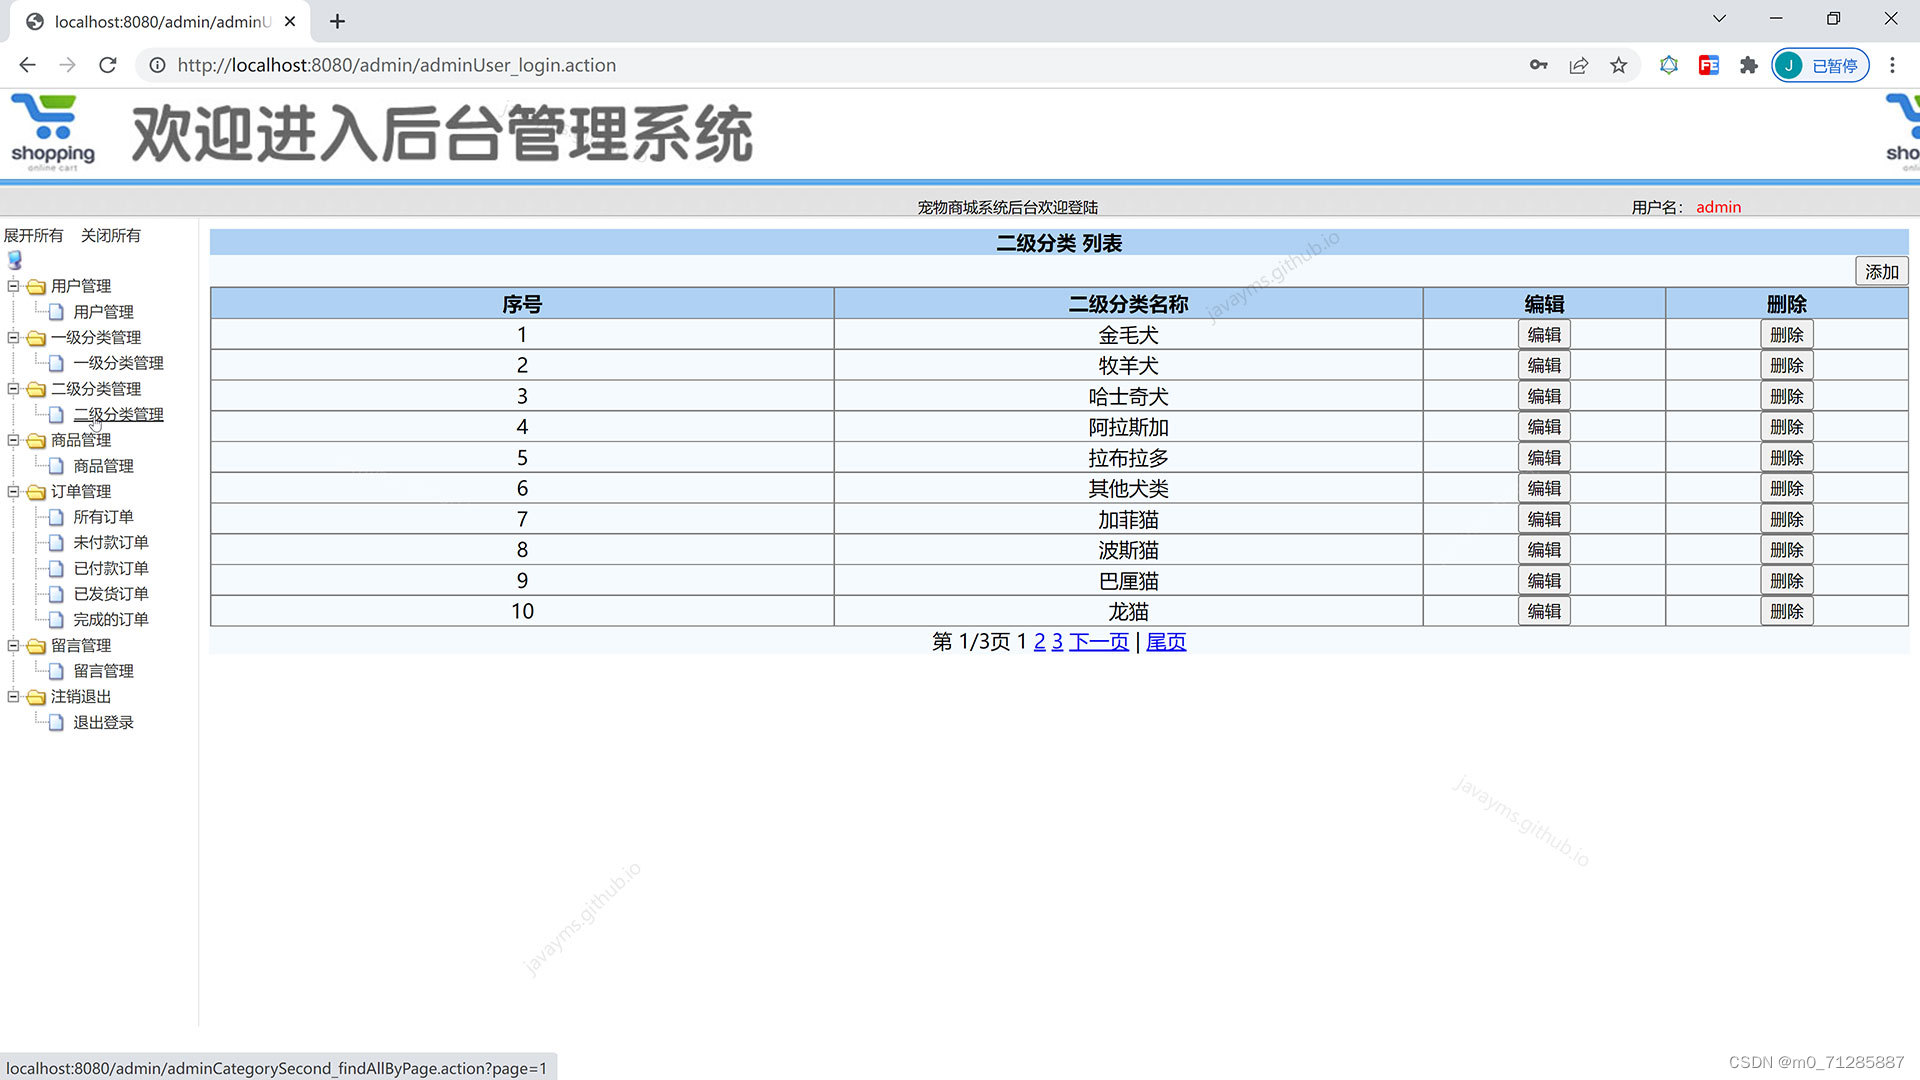The image size is (1920, 1080).
Task: Click the browser forward arrow
Action: (x=67, y=65)
